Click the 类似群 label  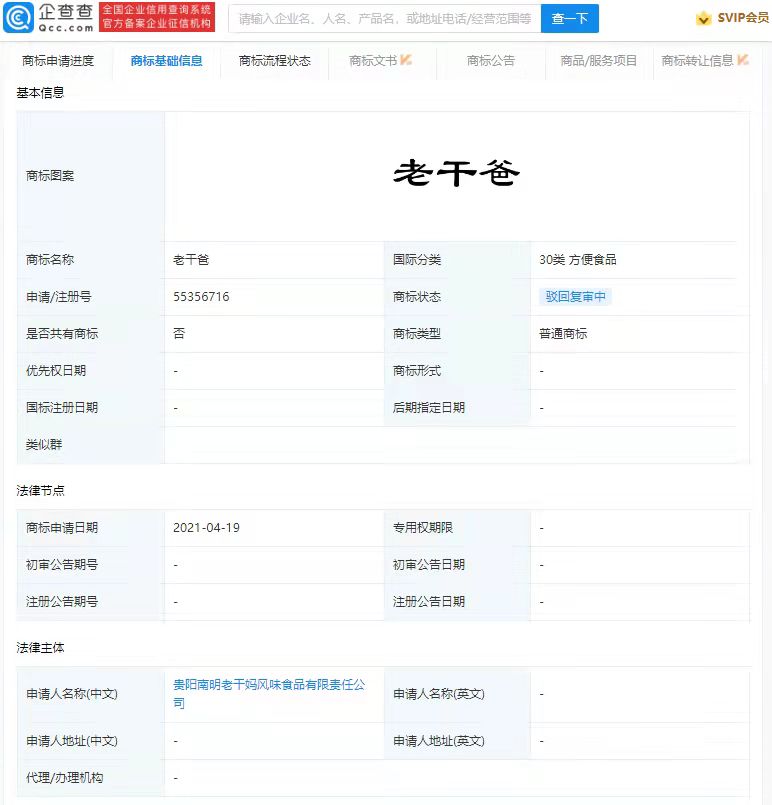coord(44,445)
